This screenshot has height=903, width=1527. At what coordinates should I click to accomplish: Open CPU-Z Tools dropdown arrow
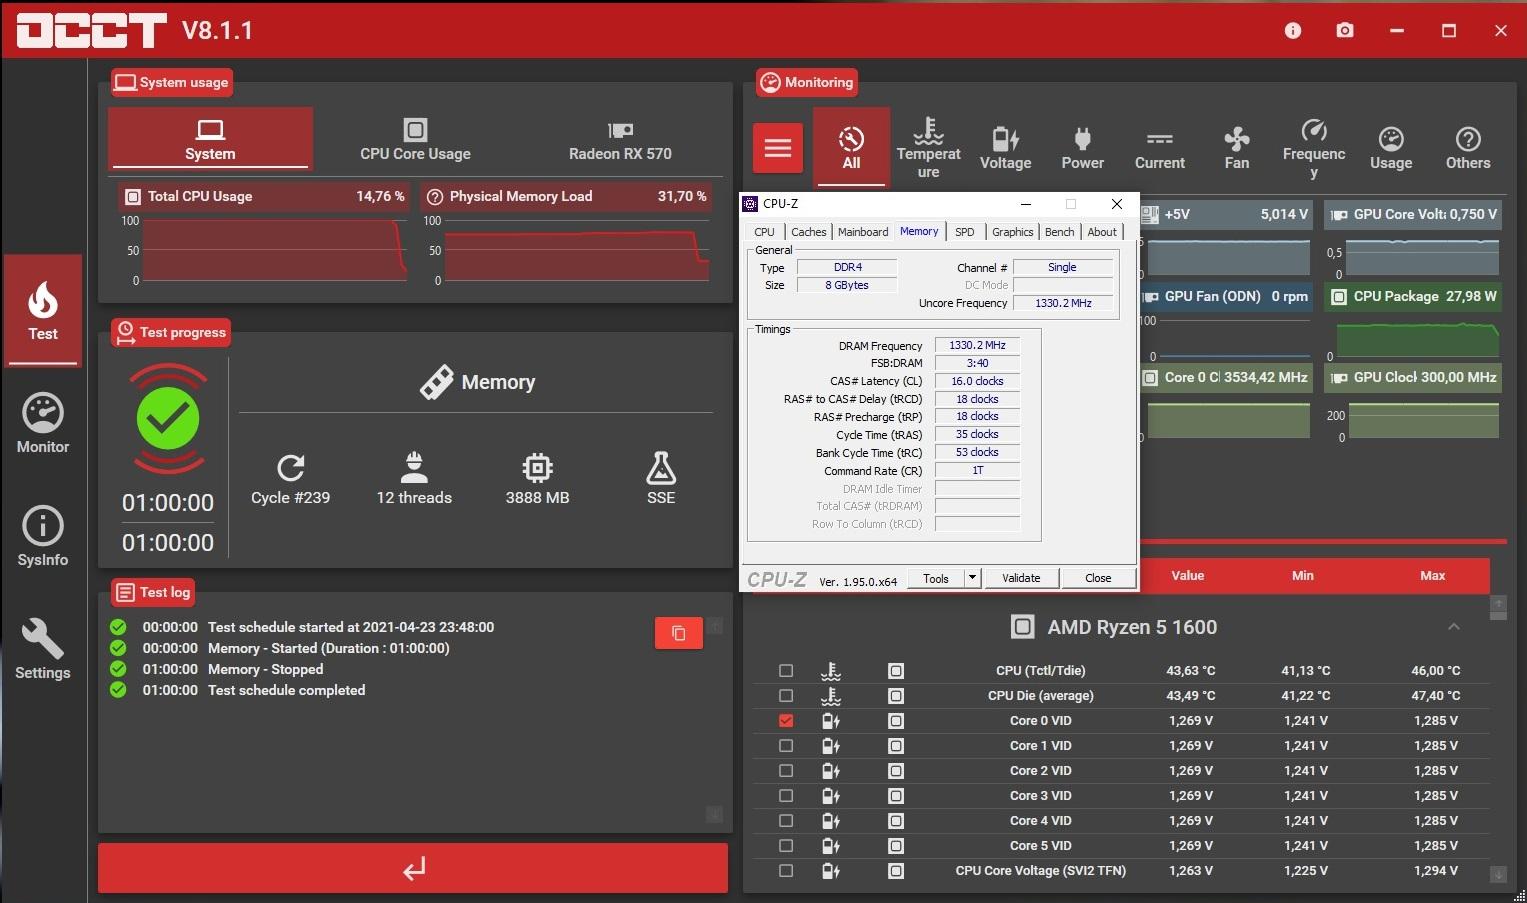click(972, 578)
